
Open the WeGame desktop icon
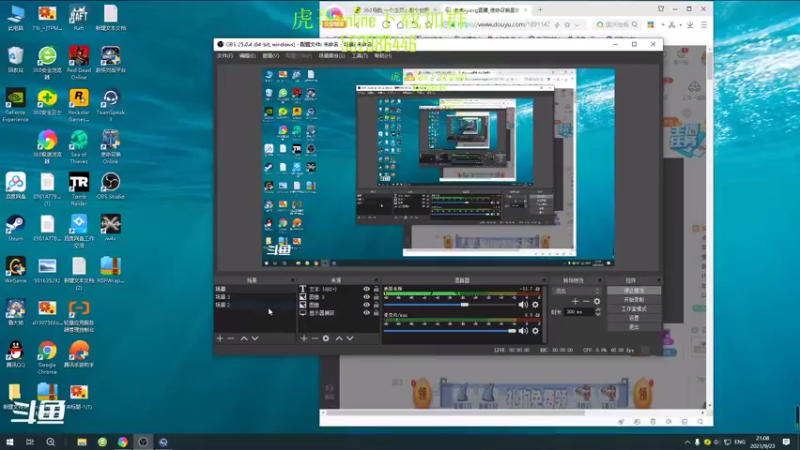(x=15, y=270)
